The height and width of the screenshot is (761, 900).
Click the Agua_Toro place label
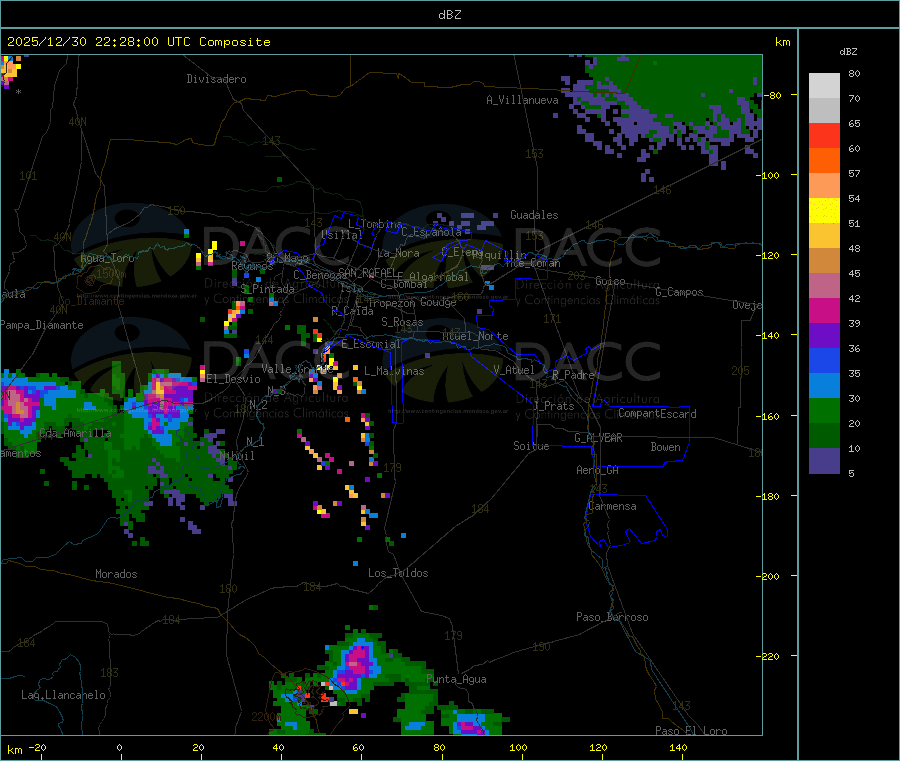coord(107,258)
